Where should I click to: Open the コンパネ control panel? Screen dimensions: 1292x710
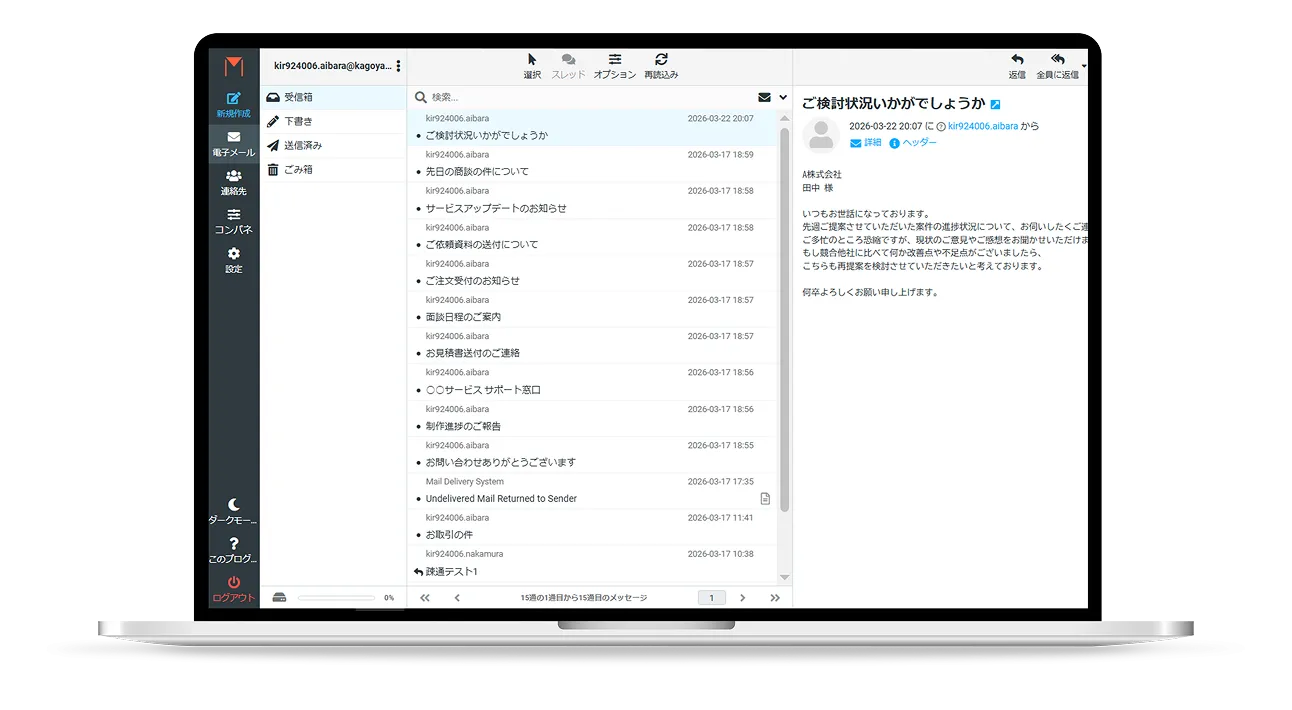click(234, 221)
